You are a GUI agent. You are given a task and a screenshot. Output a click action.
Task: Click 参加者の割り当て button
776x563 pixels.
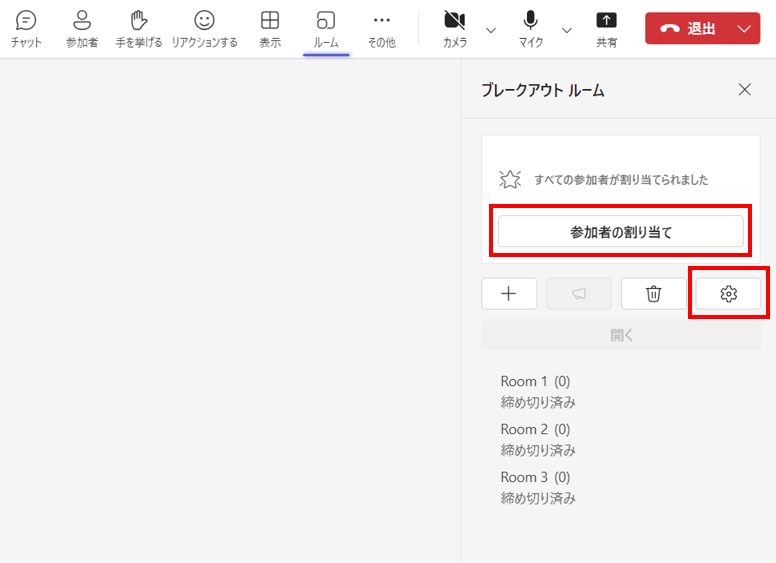pyautogui.click(x=621, y=231)
